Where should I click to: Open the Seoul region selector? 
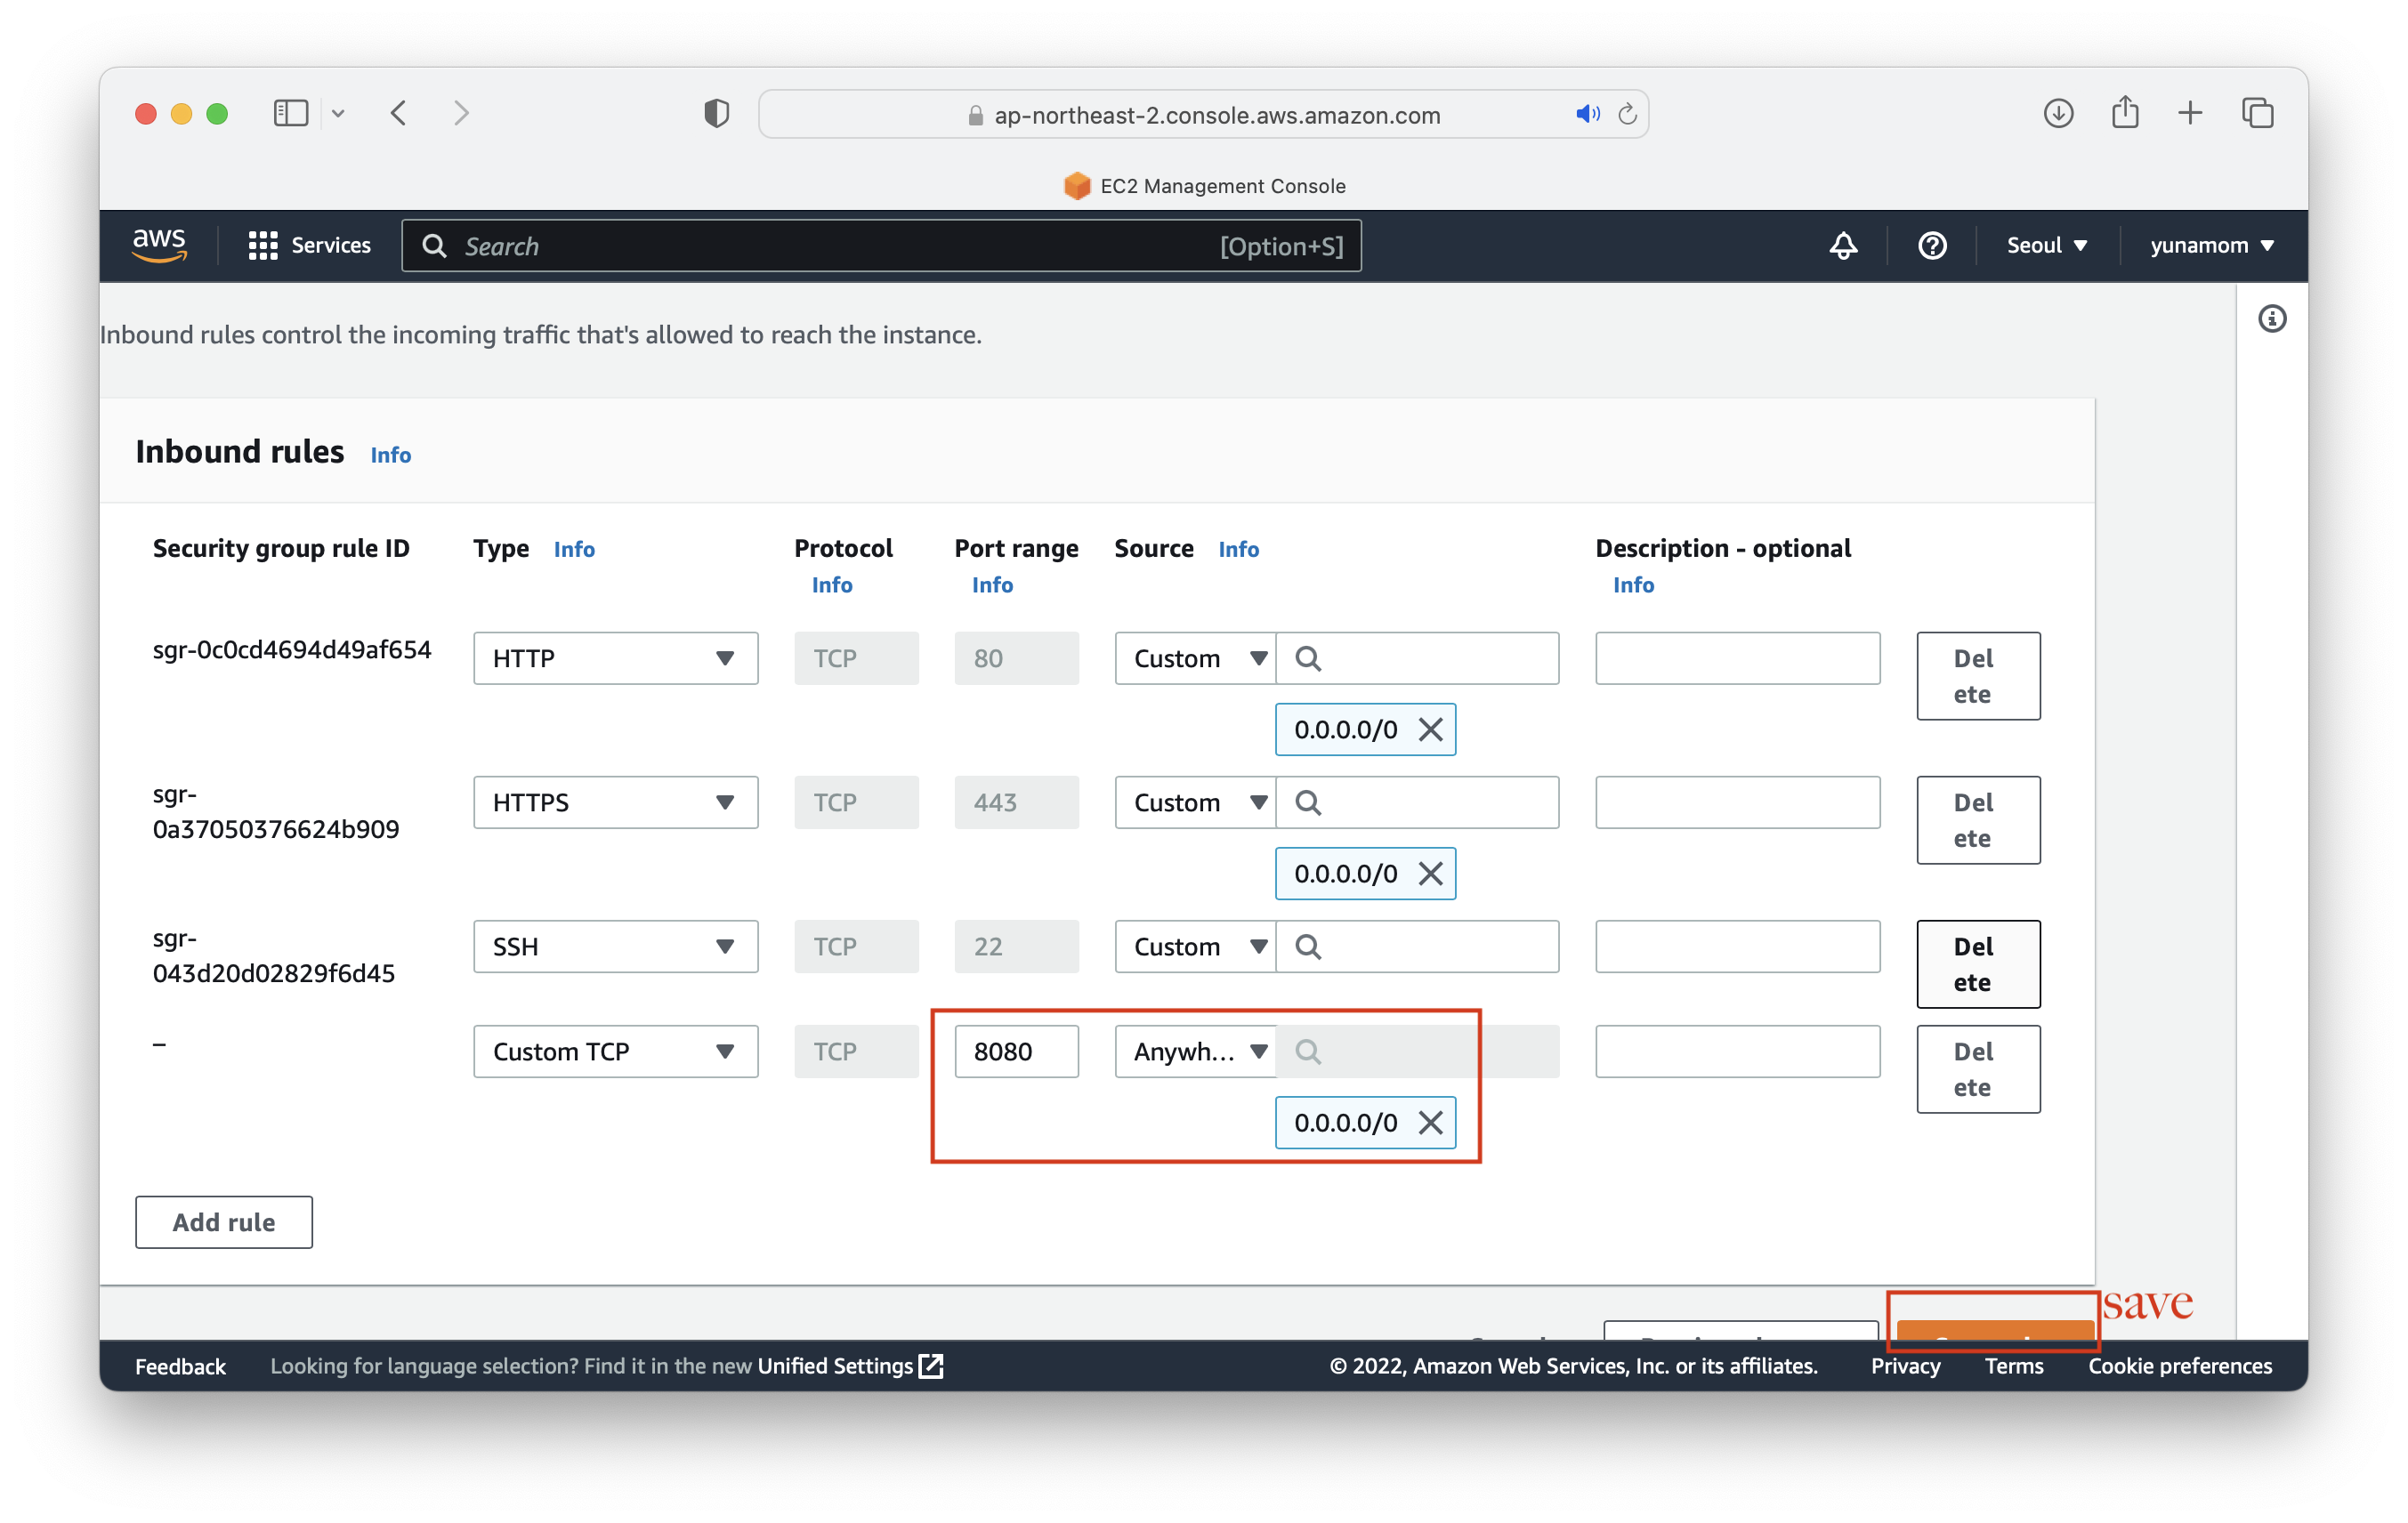coord(2046,246)
